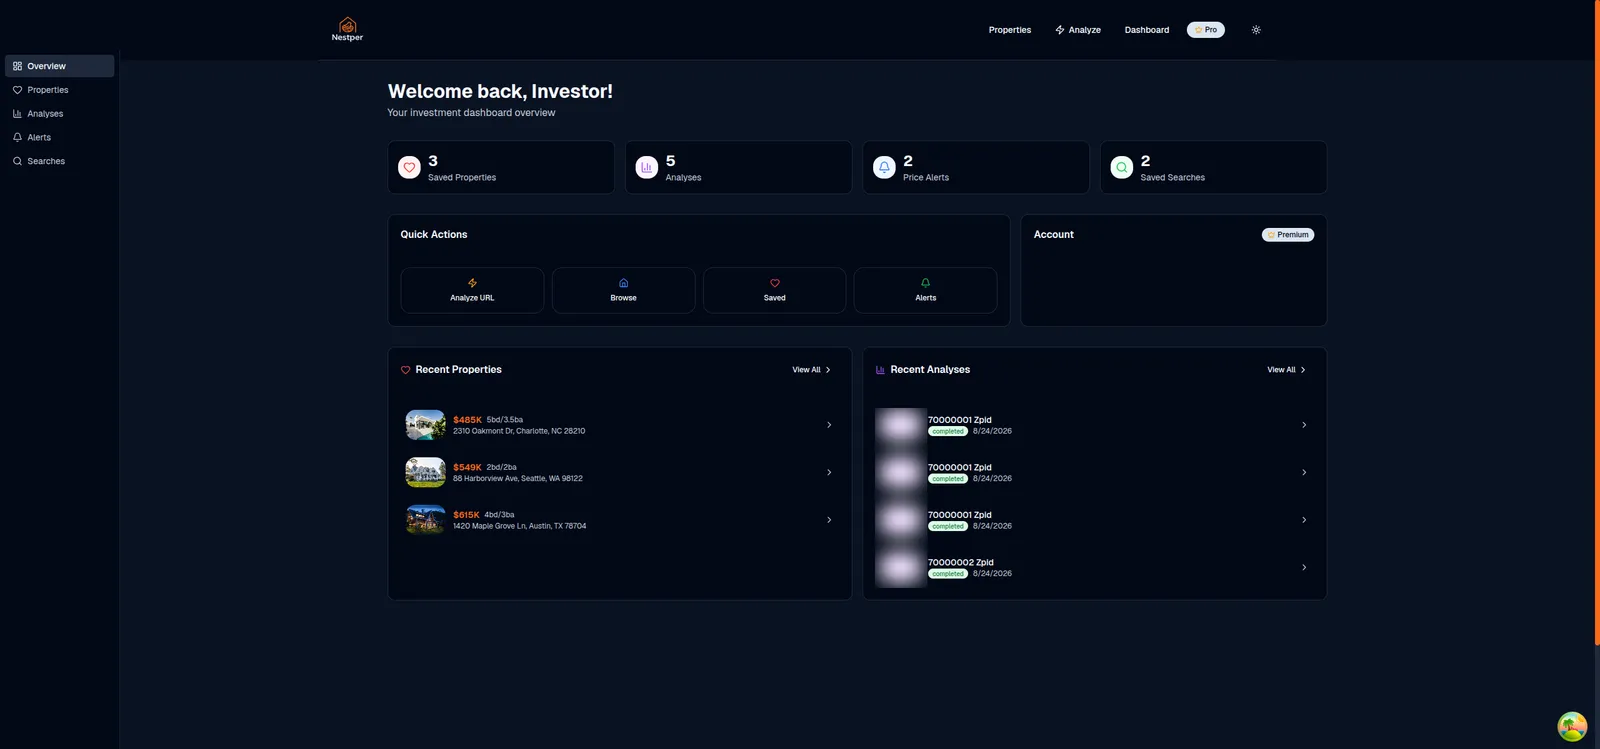This screenshot has width=1600, height=749.
Task: Open the $485K Oakmont Dr property thumbnail
Action: point(425,425)
